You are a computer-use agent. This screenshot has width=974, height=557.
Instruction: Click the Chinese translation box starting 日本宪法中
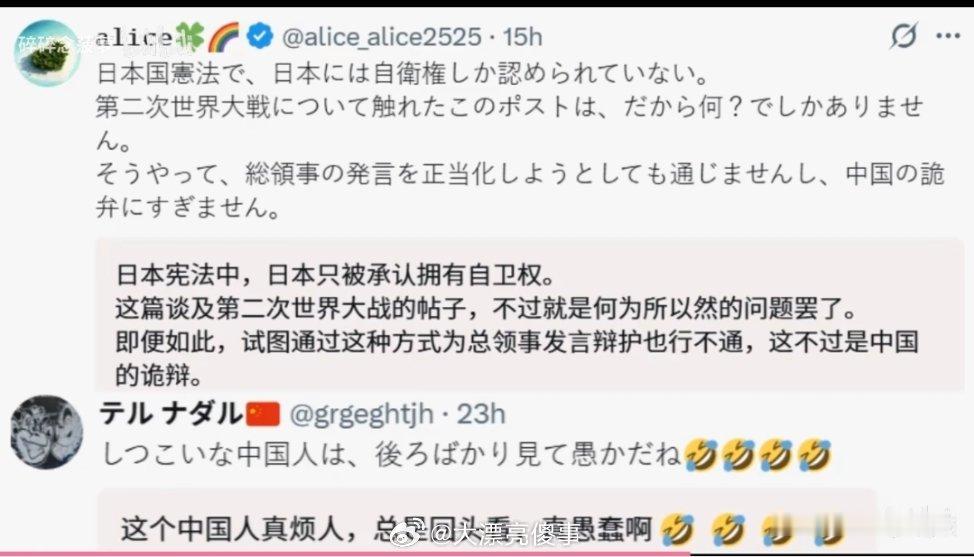click(x=529, y=315)
